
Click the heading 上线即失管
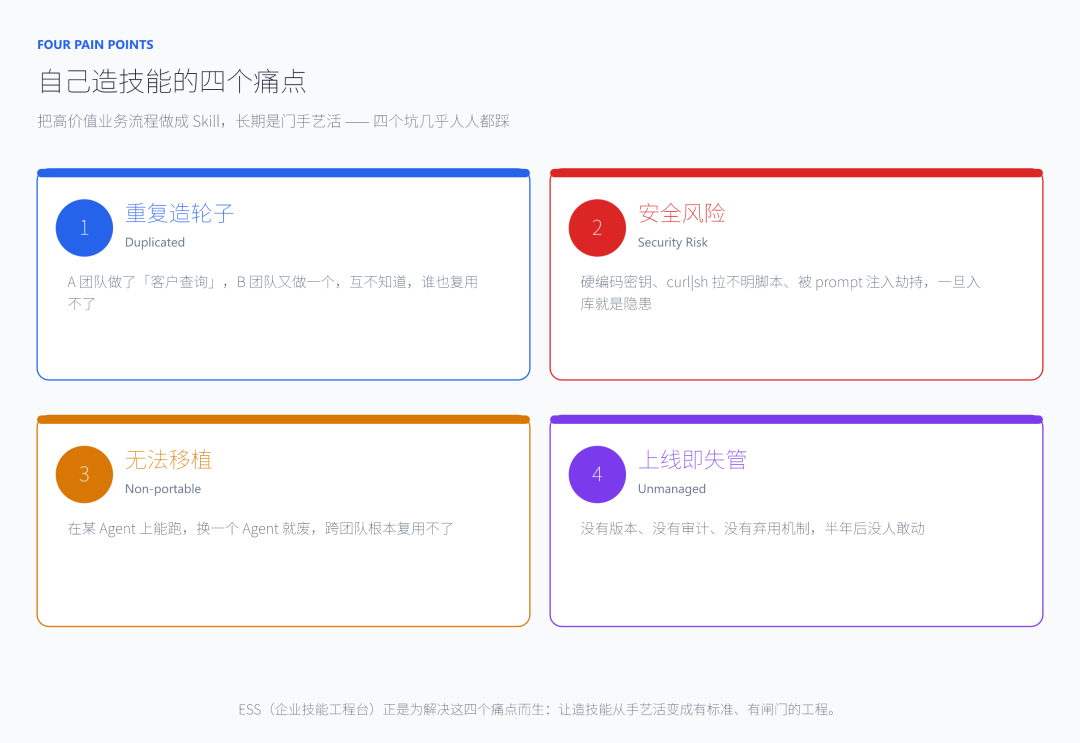click(x=692, y=459)
